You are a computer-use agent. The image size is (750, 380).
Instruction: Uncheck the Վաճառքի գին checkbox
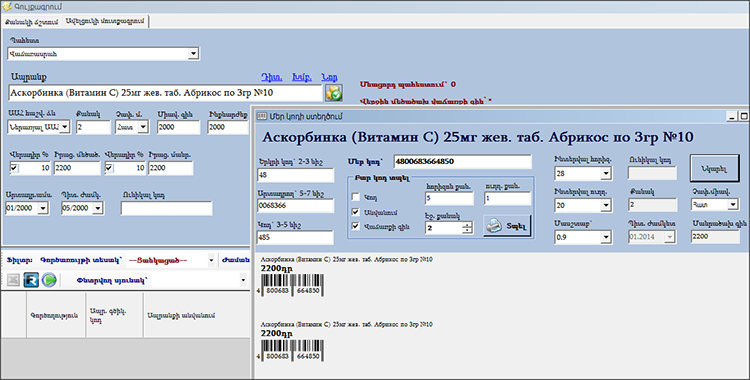355,226
